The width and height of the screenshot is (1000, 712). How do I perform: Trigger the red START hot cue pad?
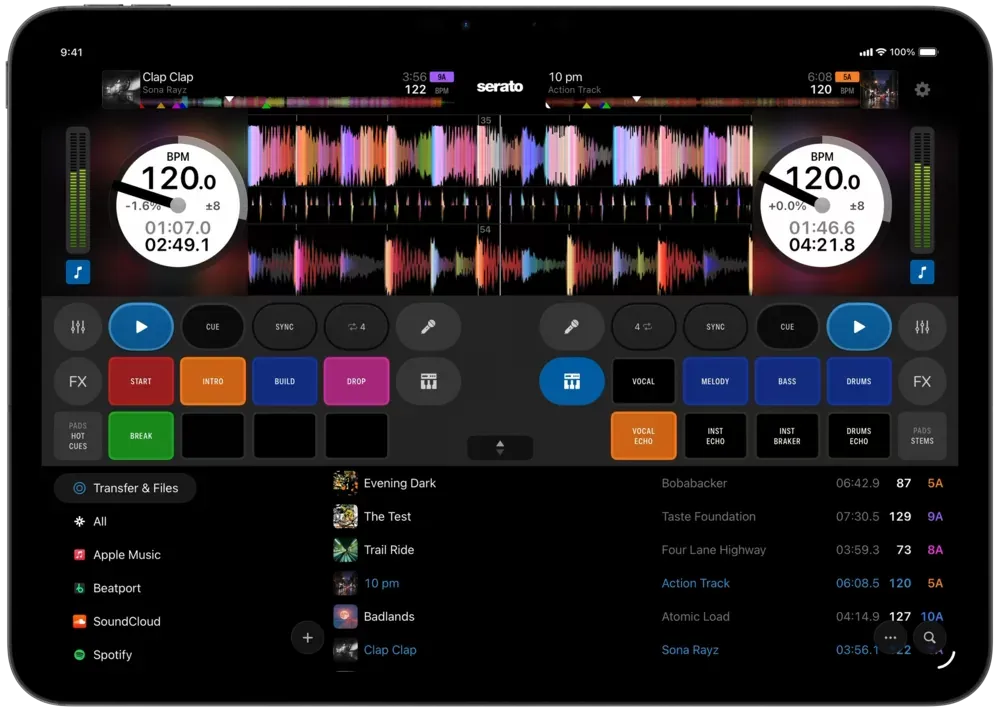pyautogui.click(x=141, y=382)
